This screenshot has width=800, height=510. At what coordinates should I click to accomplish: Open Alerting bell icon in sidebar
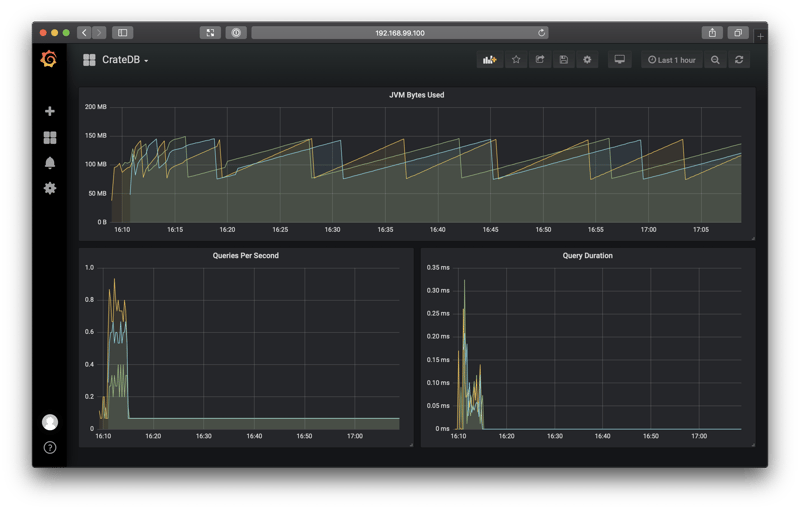click(x=49, y=163)
